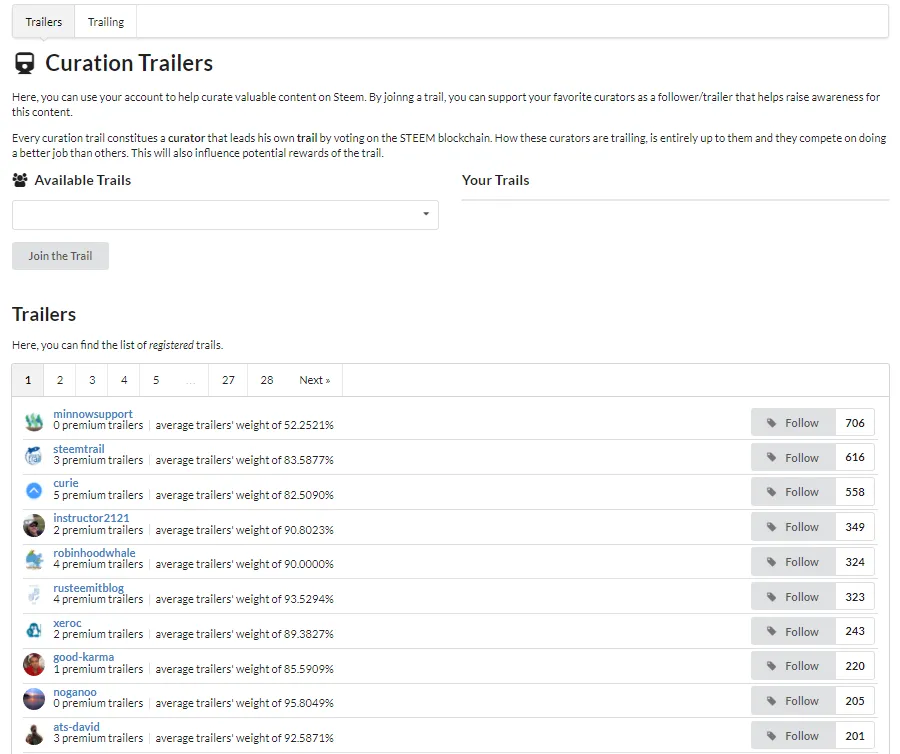Follow the good-karma trail

pyautogui.click(x=793, y=666)
